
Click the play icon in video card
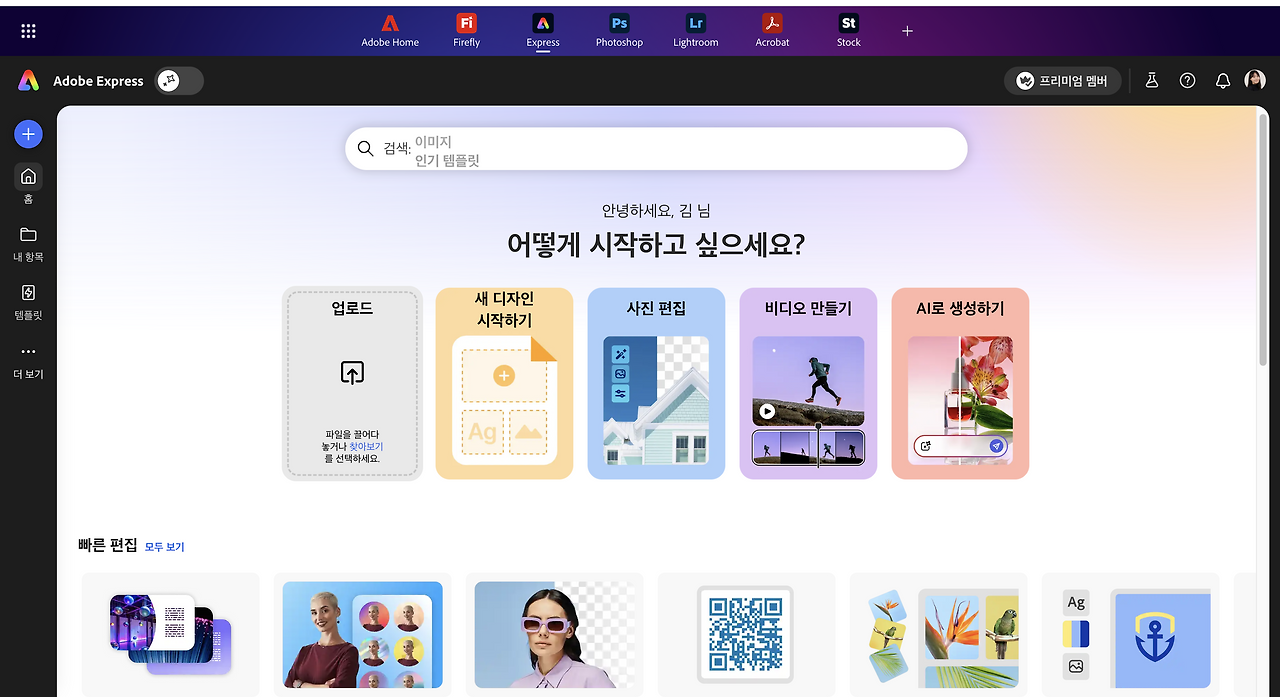pos(767,411)
